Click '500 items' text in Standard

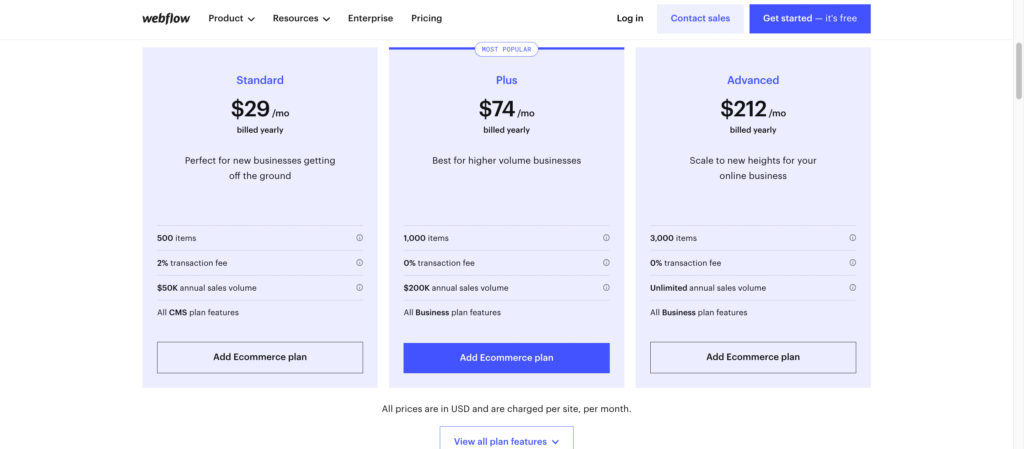176,238
